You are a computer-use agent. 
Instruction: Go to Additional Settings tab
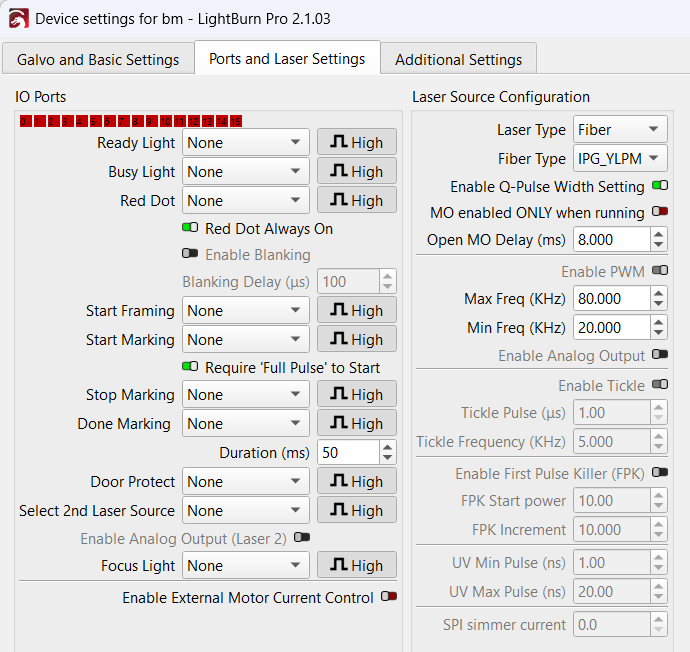coord(459,59)
